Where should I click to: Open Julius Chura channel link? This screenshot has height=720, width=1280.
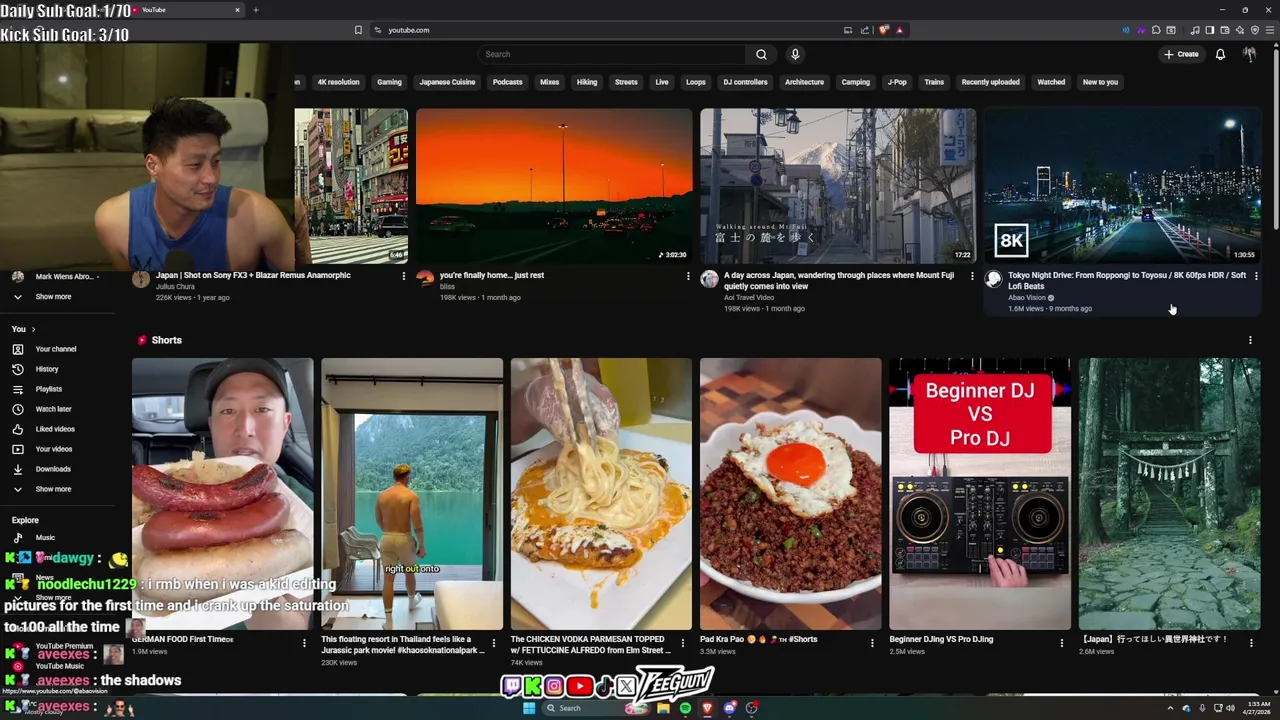176,286
